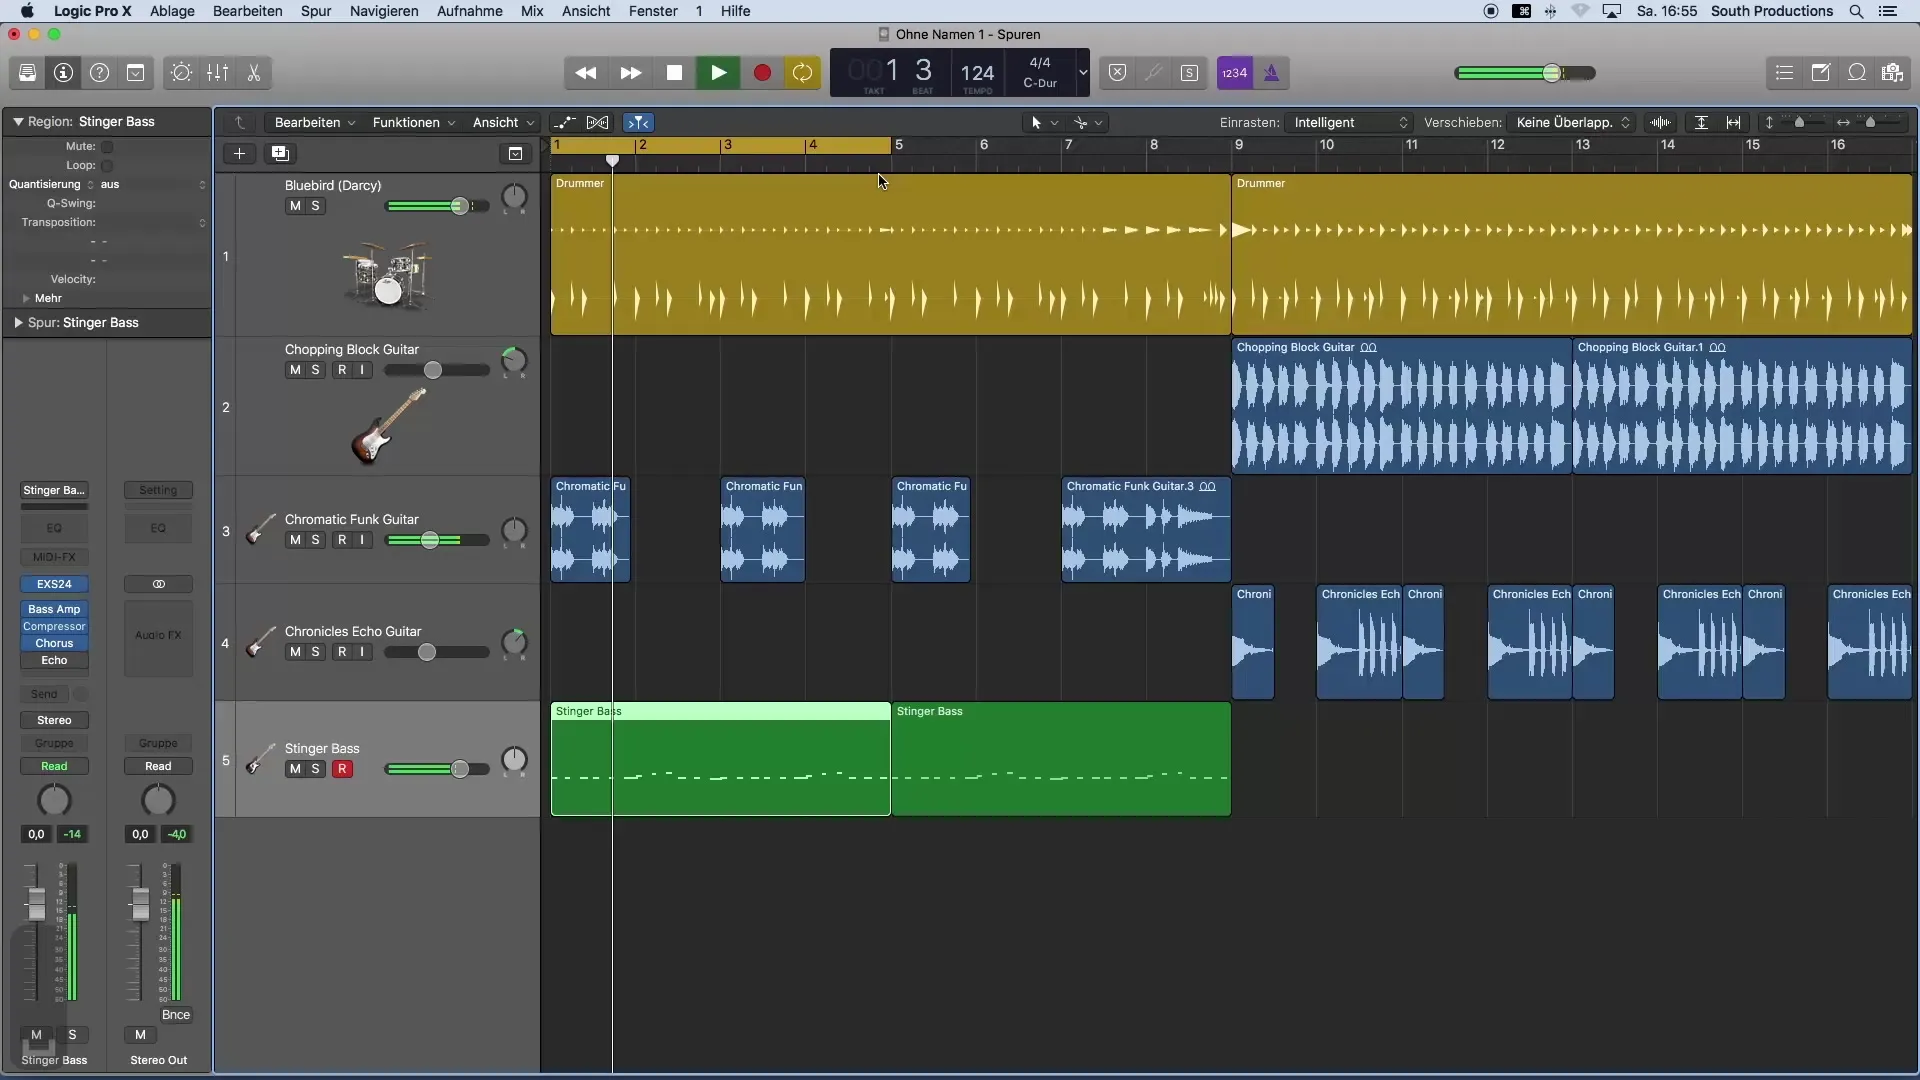Click the vertical auto zoom icon
The width and height of the screenshot is (1920, 1080).
pyautogui.click(x=1701, y=122)
